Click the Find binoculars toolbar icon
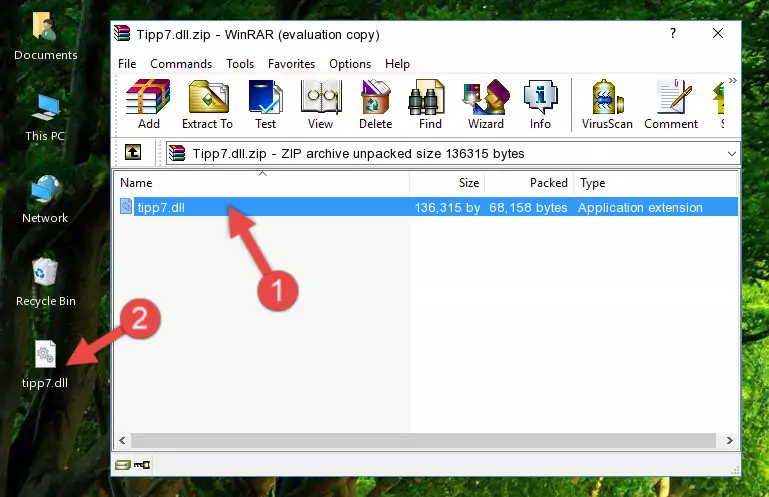769x497 pixels. point(430,104)
